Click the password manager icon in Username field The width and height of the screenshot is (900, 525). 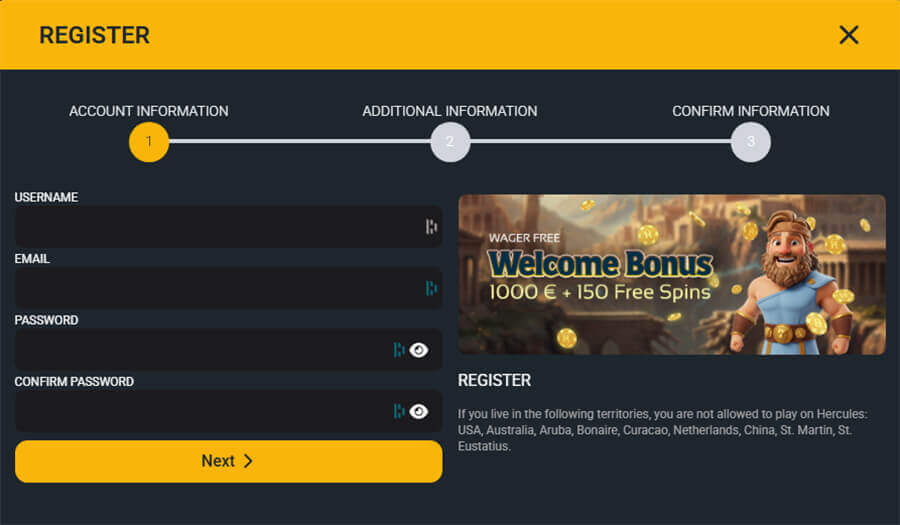click(x=432, y=227)
